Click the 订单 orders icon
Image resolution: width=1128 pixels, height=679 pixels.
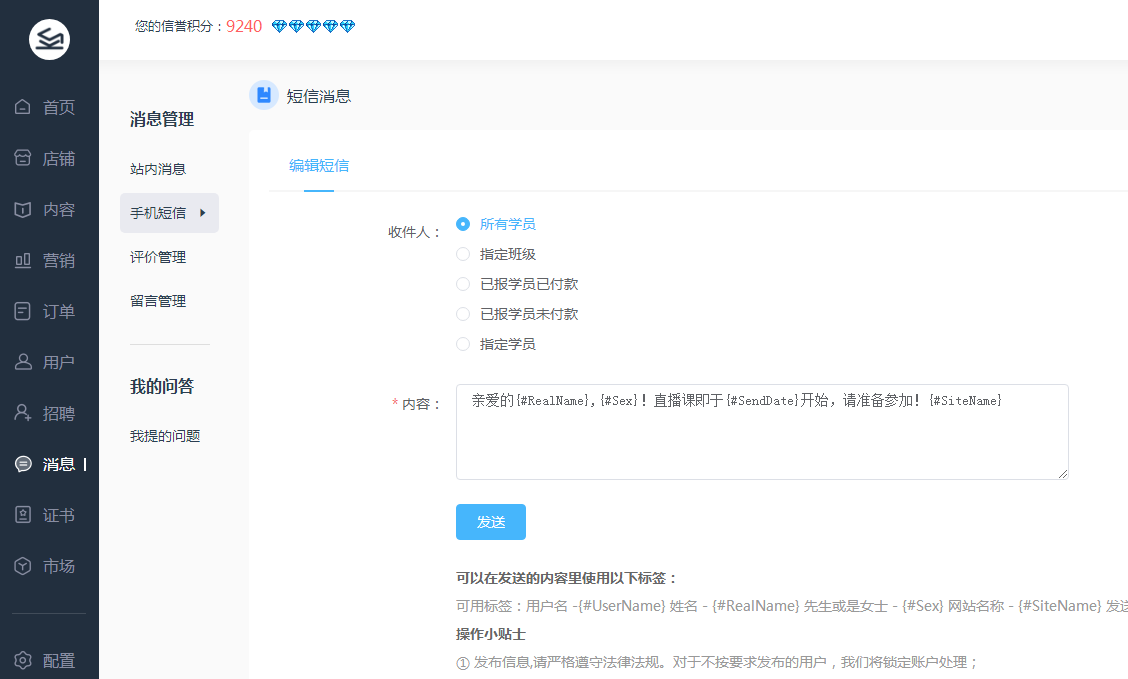(23, 311)
